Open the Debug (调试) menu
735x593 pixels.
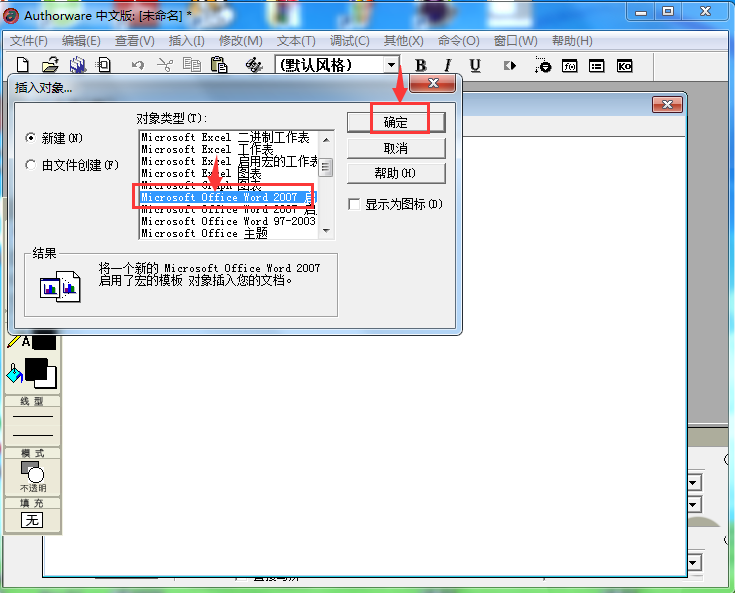350,41
